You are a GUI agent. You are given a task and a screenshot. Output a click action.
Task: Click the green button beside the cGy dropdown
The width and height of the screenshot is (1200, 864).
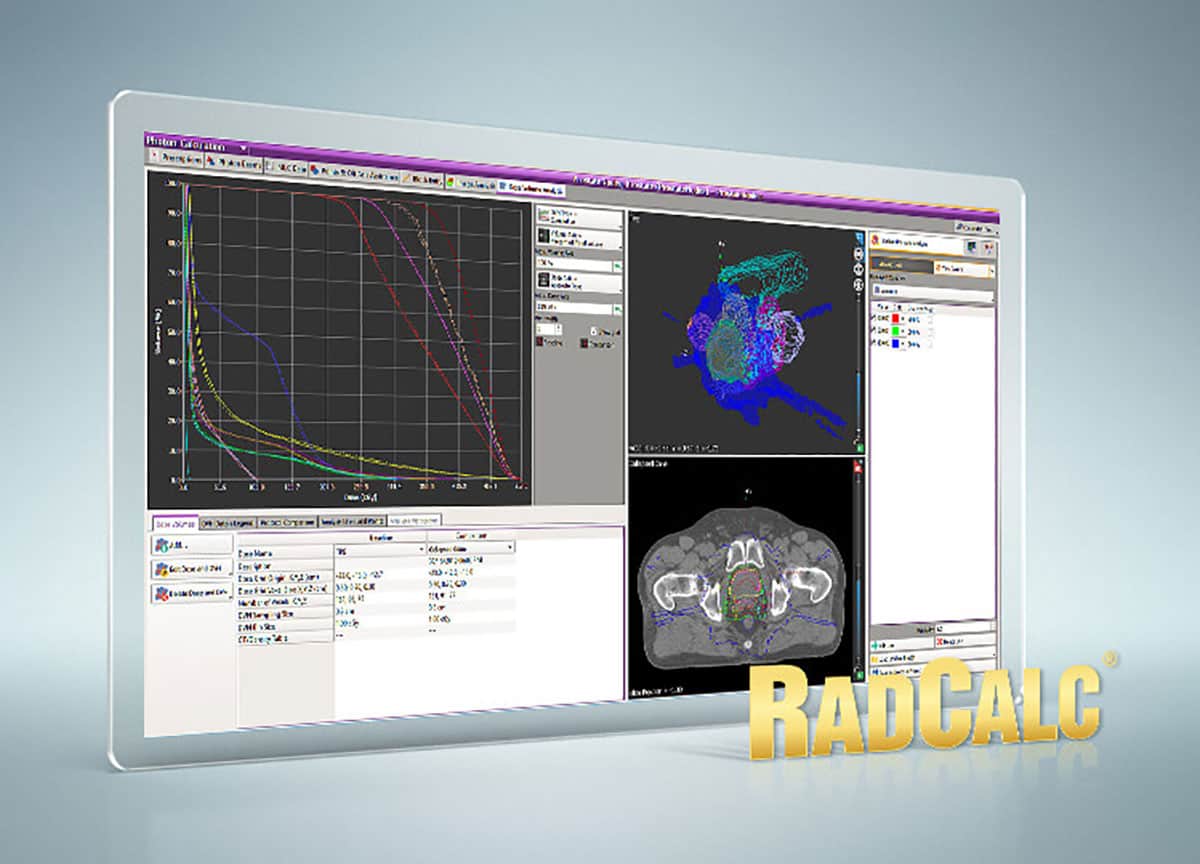point(619,310)
